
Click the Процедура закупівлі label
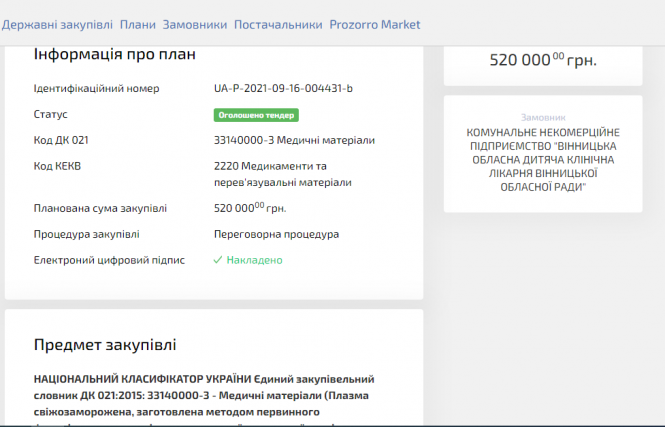pos(87,234)
